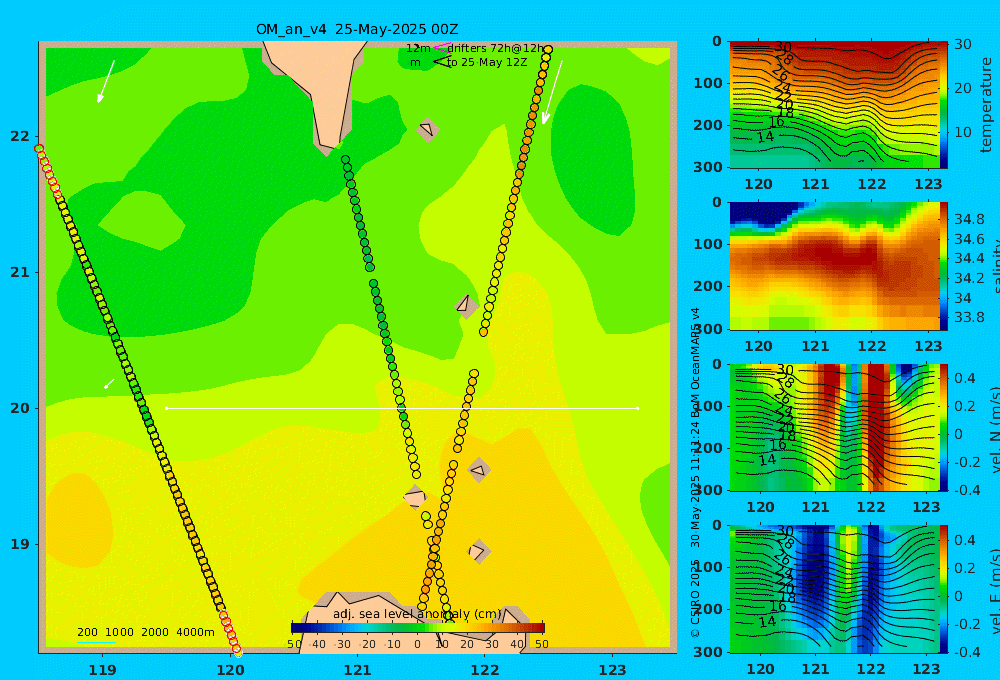
Task: Click longitude label 119 on map axis
Action: click(103, 670)
